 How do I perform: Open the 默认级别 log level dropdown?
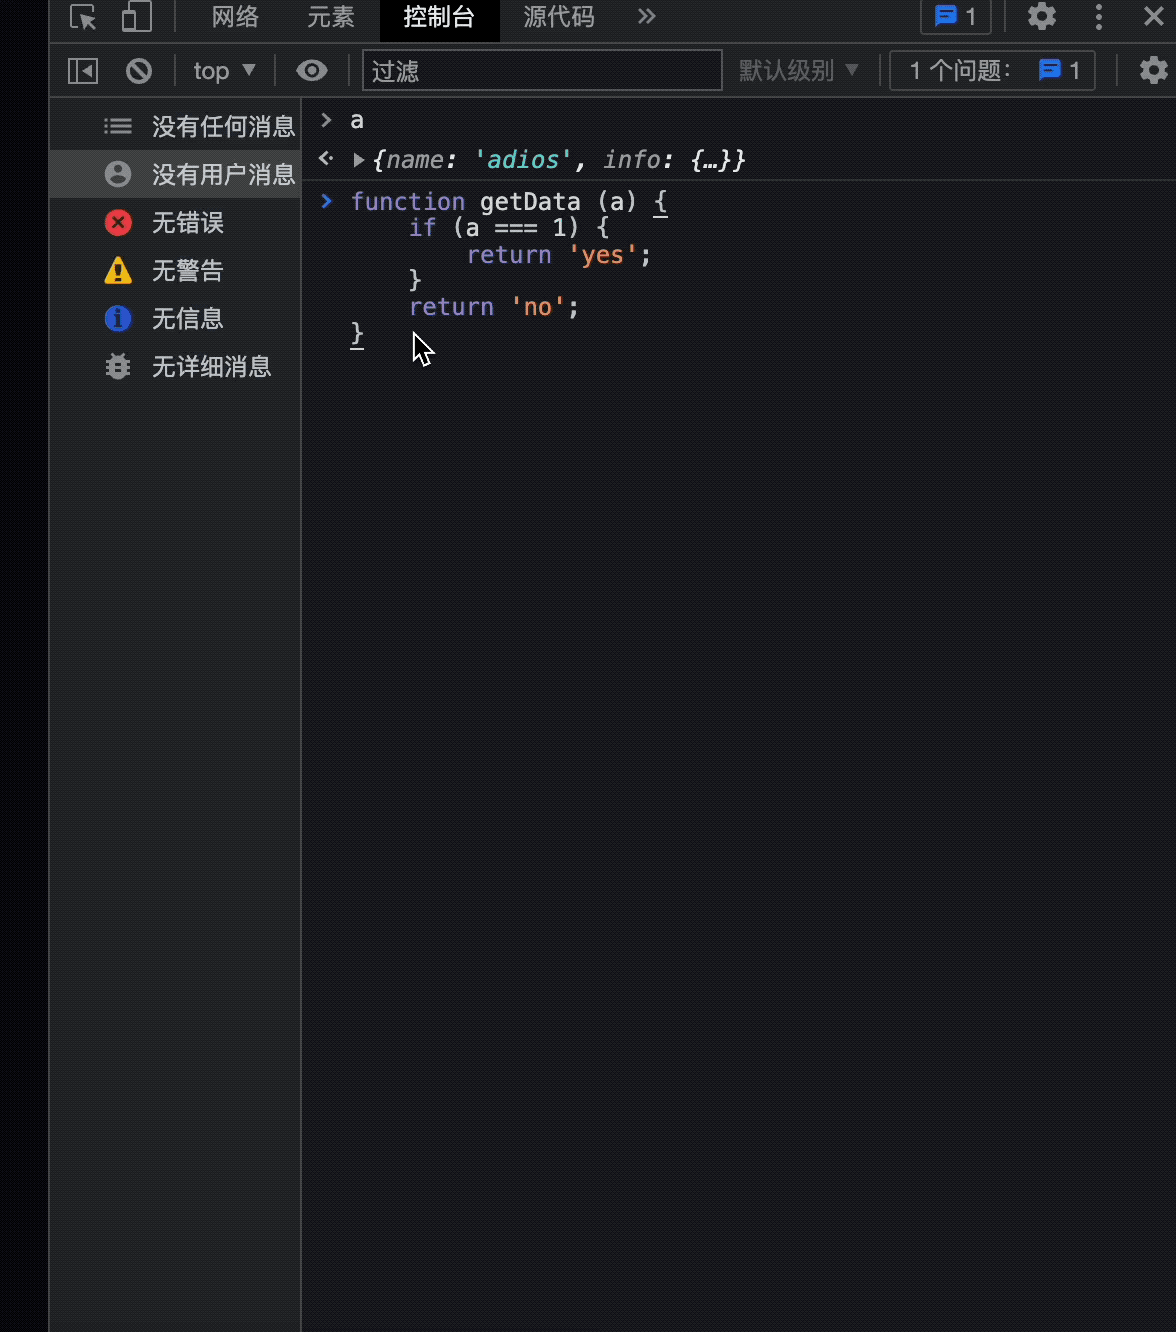click(x=799, y=71)
